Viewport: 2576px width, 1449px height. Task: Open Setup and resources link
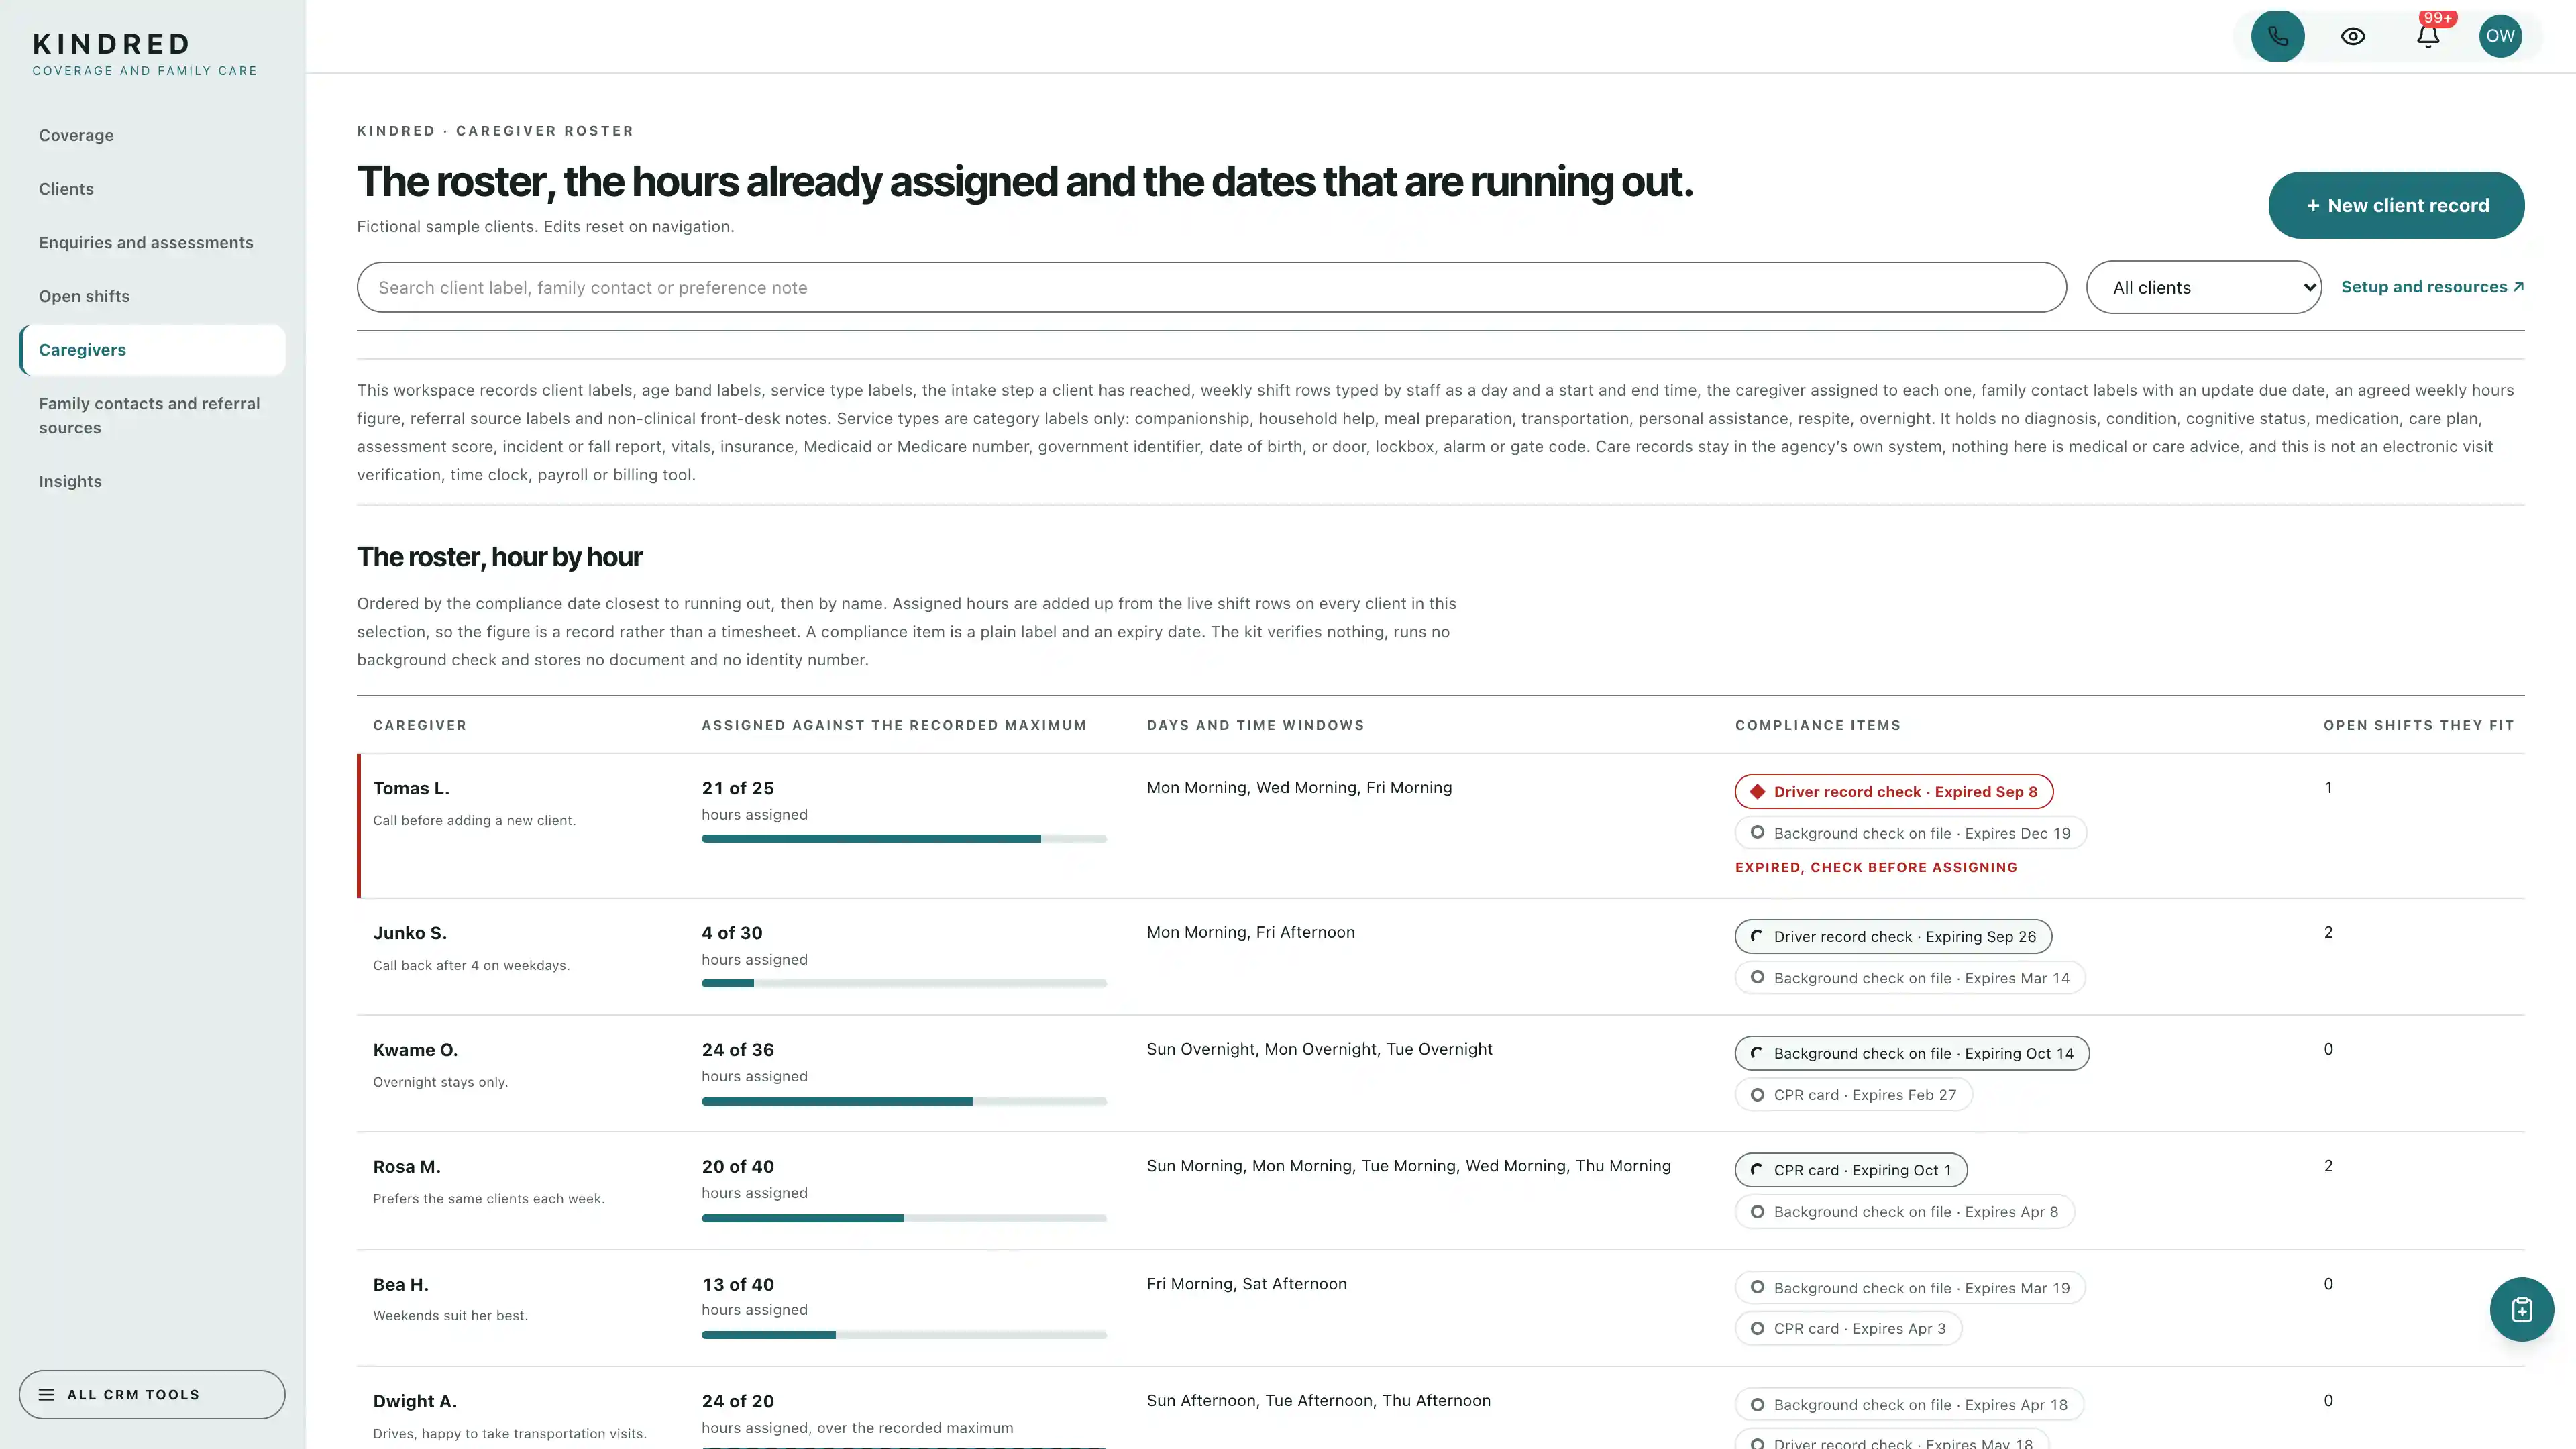pos(2432,287)
